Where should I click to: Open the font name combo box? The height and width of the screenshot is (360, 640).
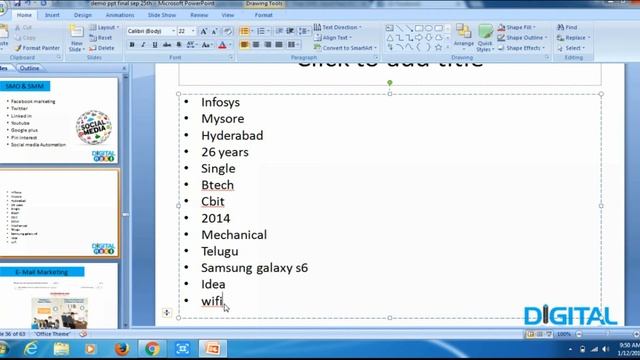(x=151, y=31)
